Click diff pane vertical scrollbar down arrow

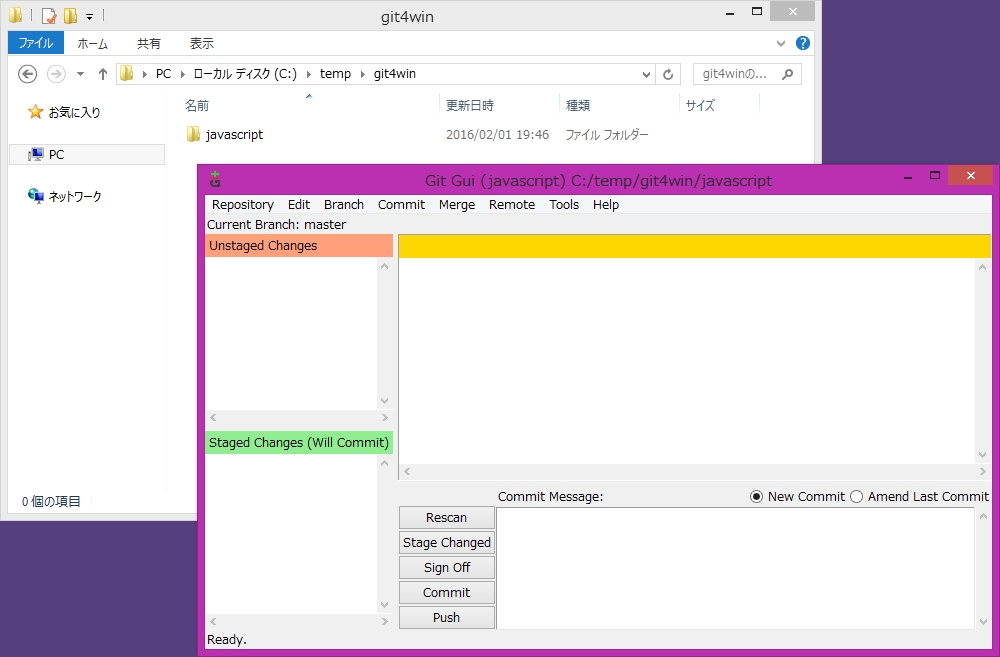[982, 455]
